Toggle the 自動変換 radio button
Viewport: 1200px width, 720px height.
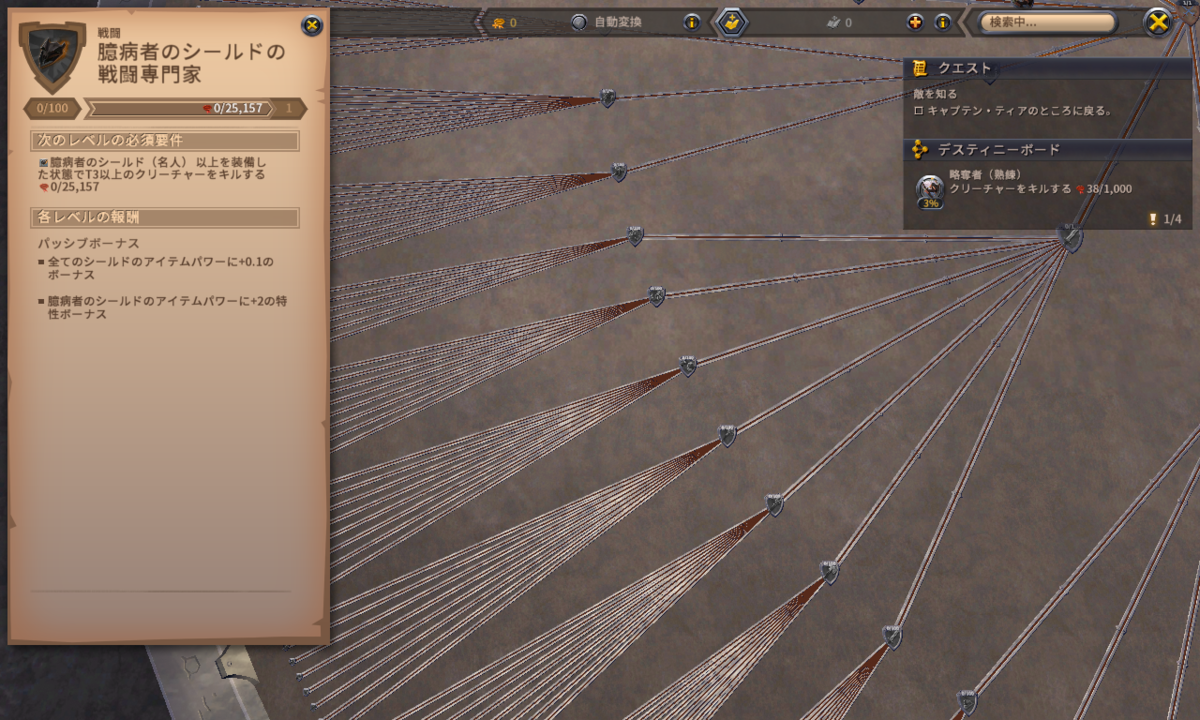coord(579,22)
